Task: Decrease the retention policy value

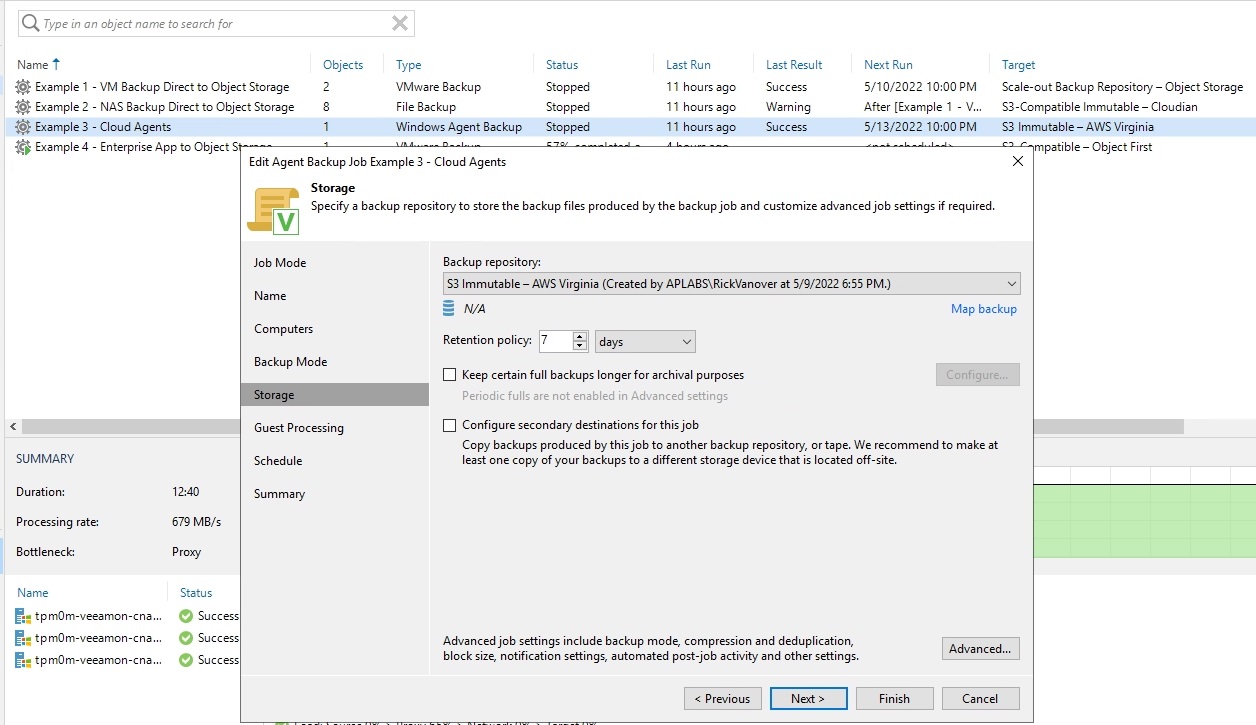Action: click(580, 346)
